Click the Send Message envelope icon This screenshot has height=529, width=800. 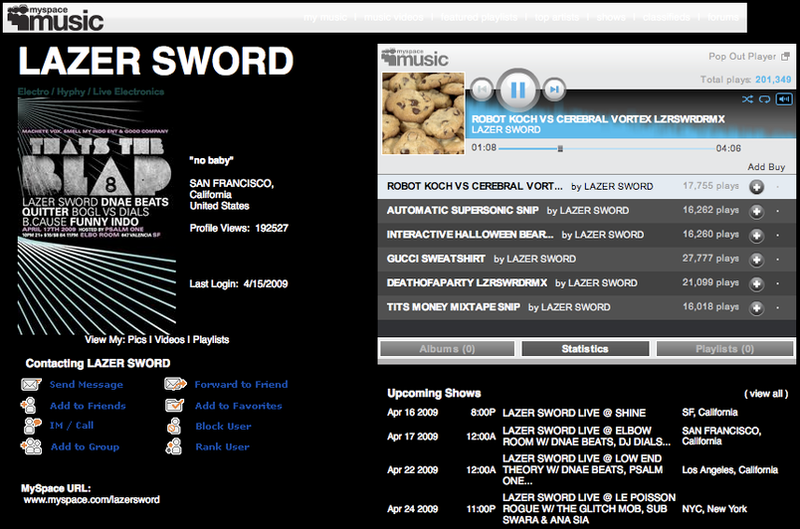pyautogui.click(x=31, y=384)
